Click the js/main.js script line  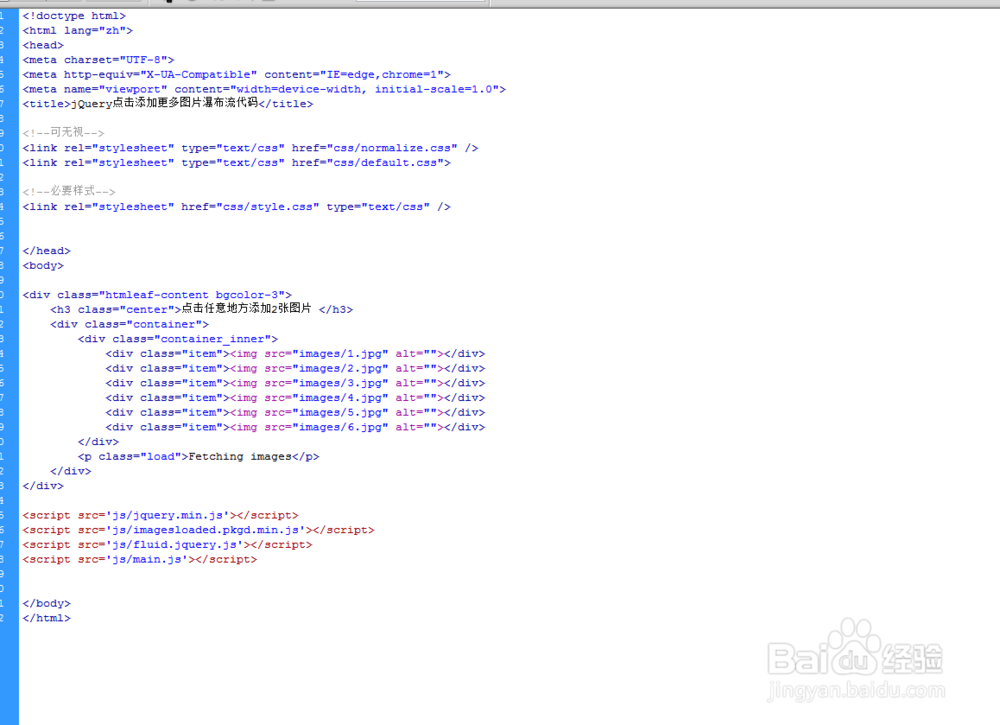(140, 559)
